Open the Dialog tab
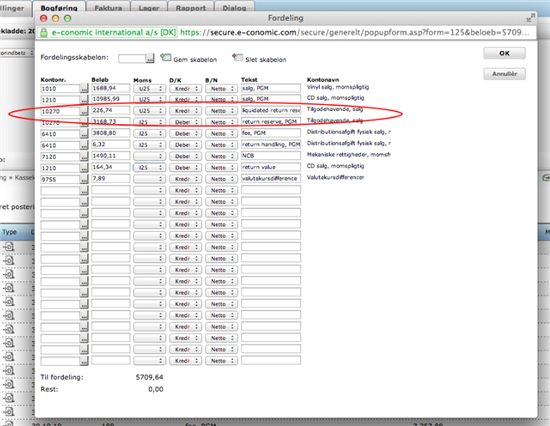This screenshot has width=550, height=426. click(x=234, y=7)
